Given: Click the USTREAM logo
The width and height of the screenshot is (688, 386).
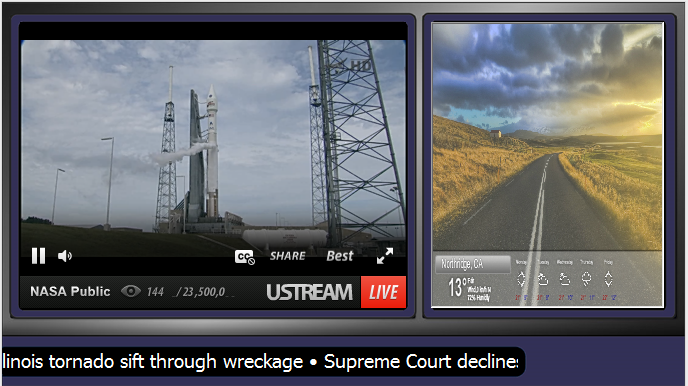Looking at the screenshot, I should (309, 292).
